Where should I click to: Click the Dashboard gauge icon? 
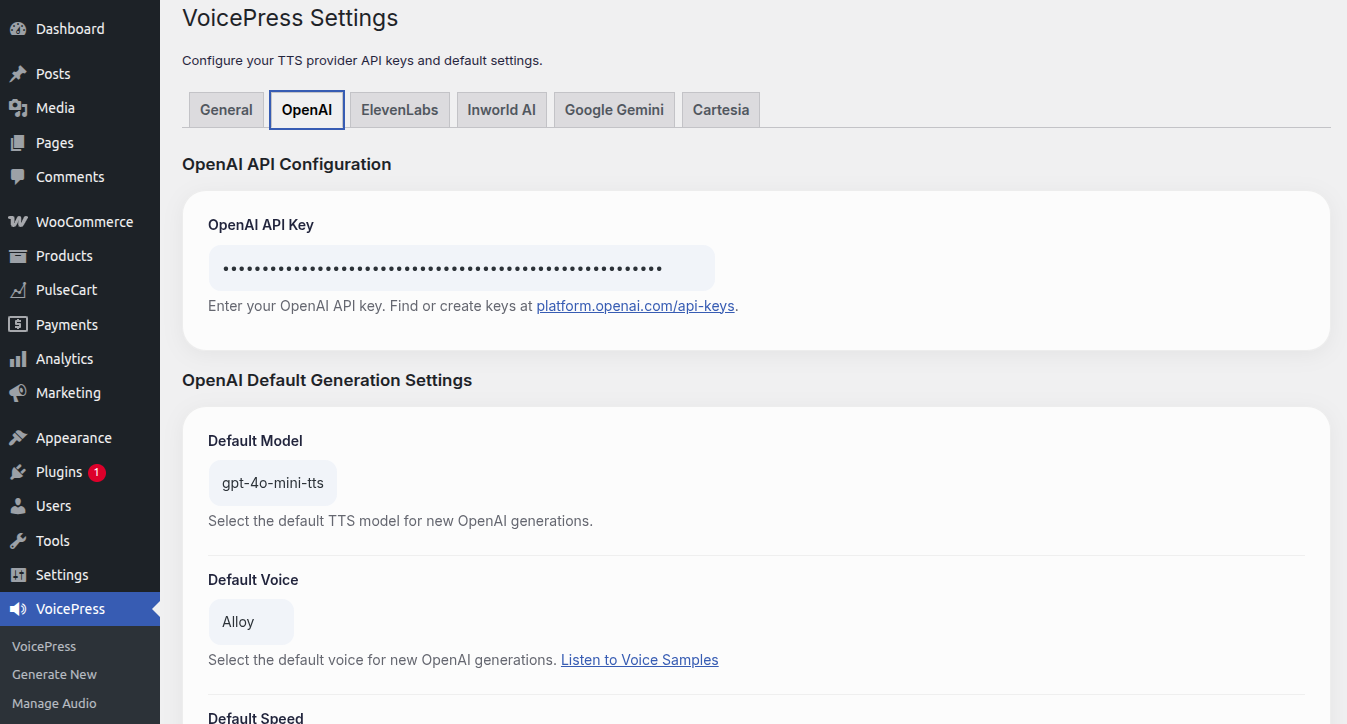point(18,29)
